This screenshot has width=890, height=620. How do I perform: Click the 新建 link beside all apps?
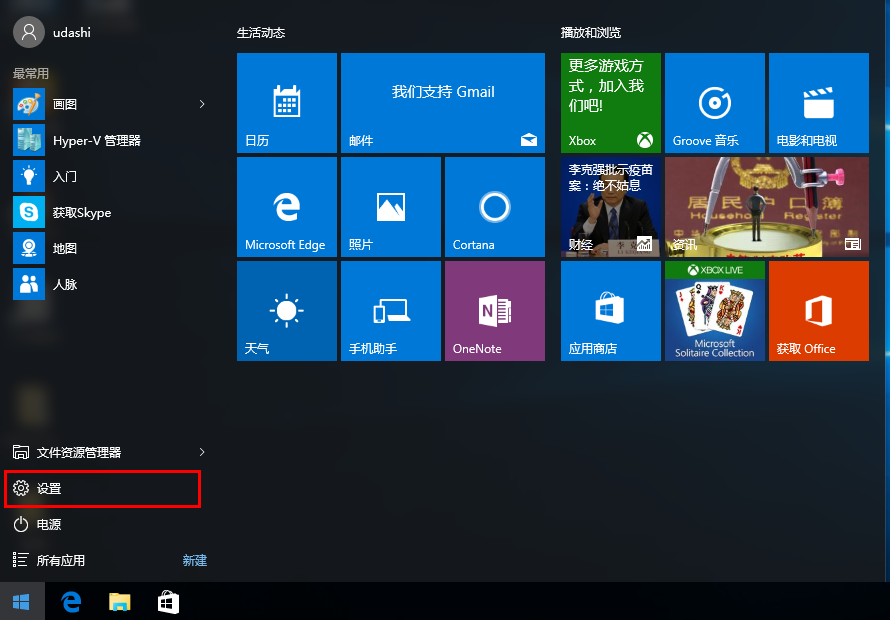click(x=195, y=560)
